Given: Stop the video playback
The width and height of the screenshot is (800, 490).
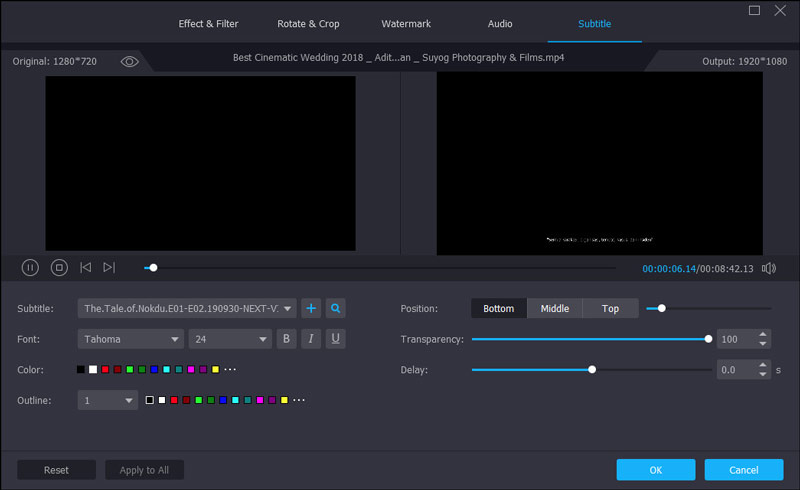Looking at the screenshot, I should point(59,268).
